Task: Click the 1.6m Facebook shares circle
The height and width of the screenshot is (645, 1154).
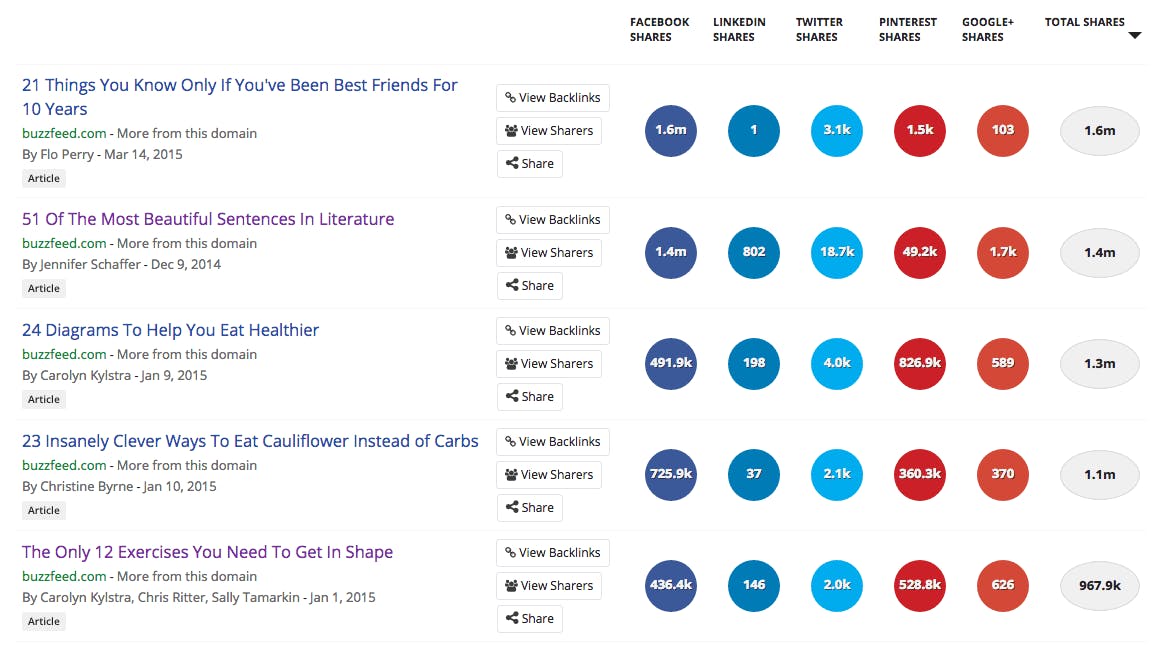Action: click(x=670, y=130)
